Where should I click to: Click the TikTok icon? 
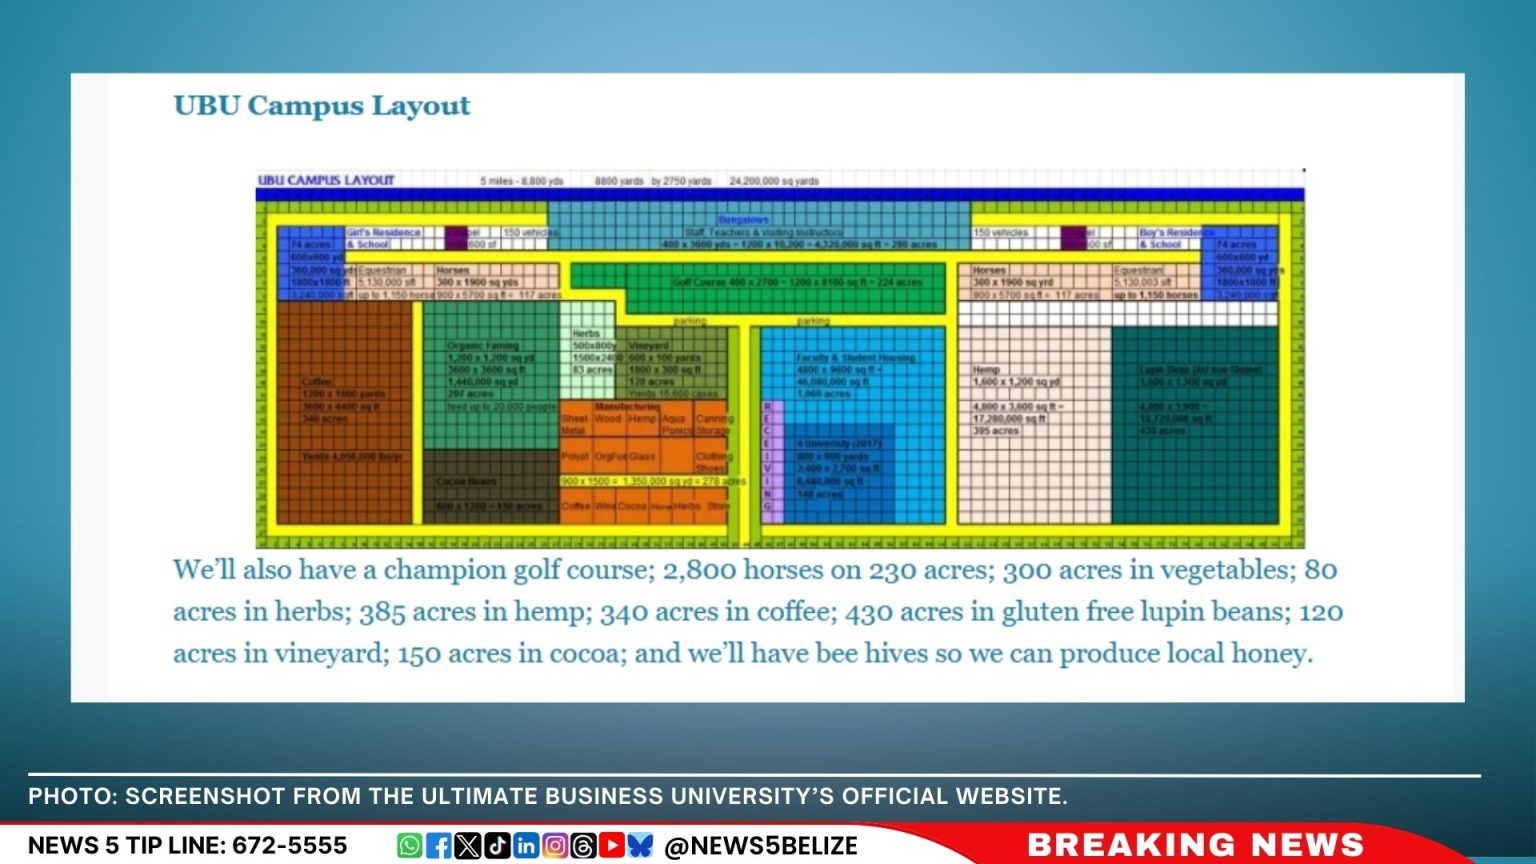click(496, 845)
